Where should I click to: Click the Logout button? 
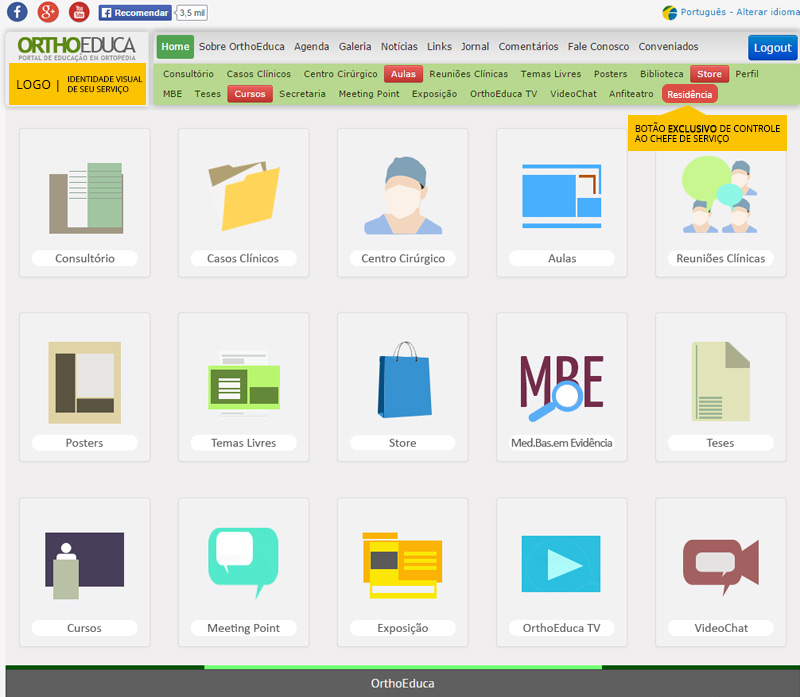[772, 47]
